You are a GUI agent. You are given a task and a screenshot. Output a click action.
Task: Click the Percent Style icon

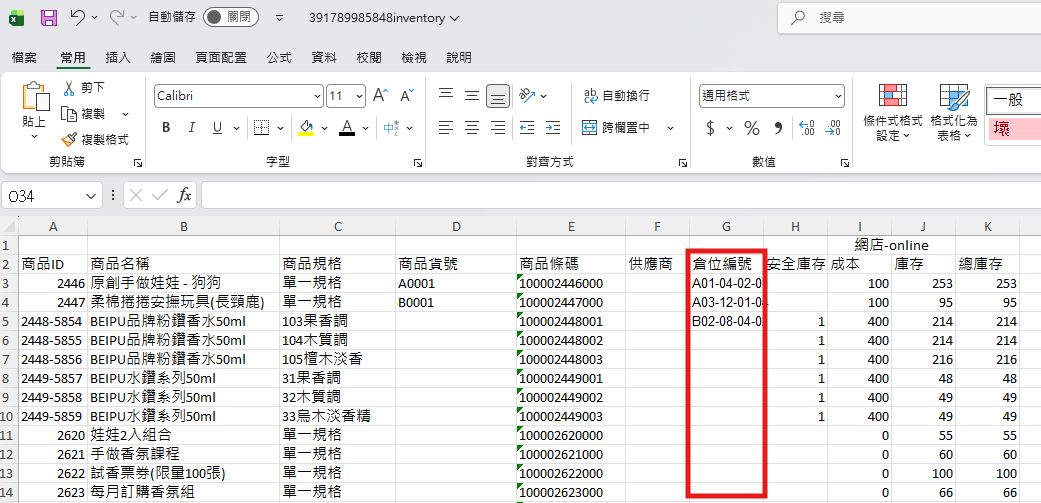[x=752, y=128]
